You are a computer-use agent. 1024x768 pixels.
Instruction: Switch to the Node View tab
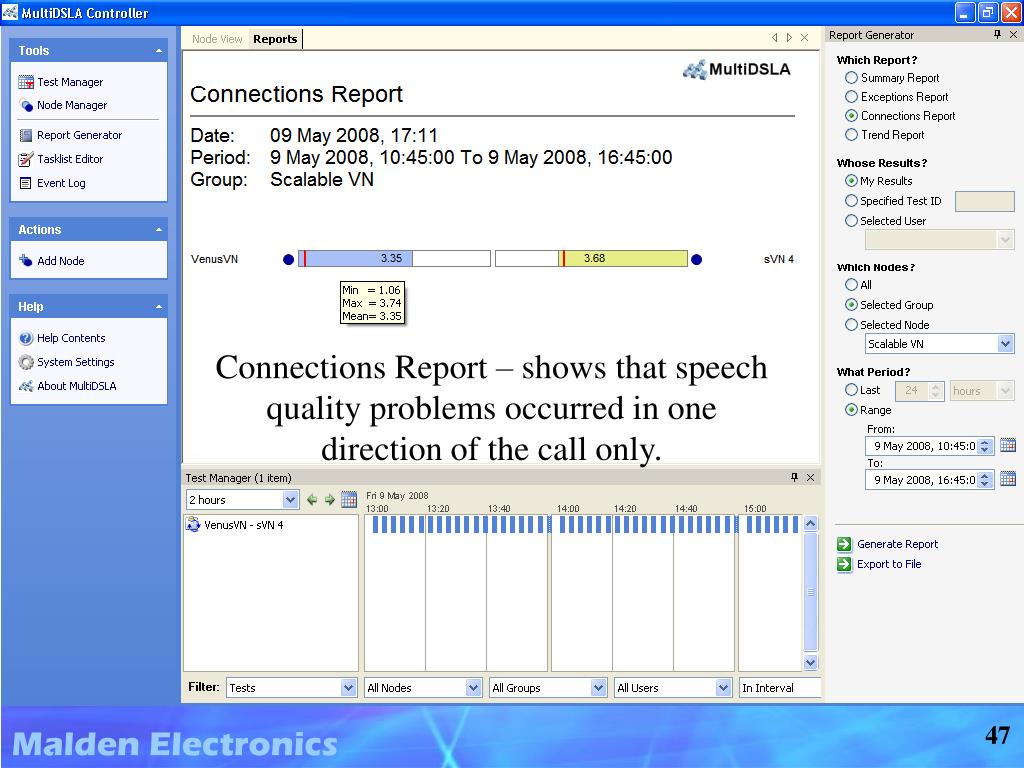point(217,39)
